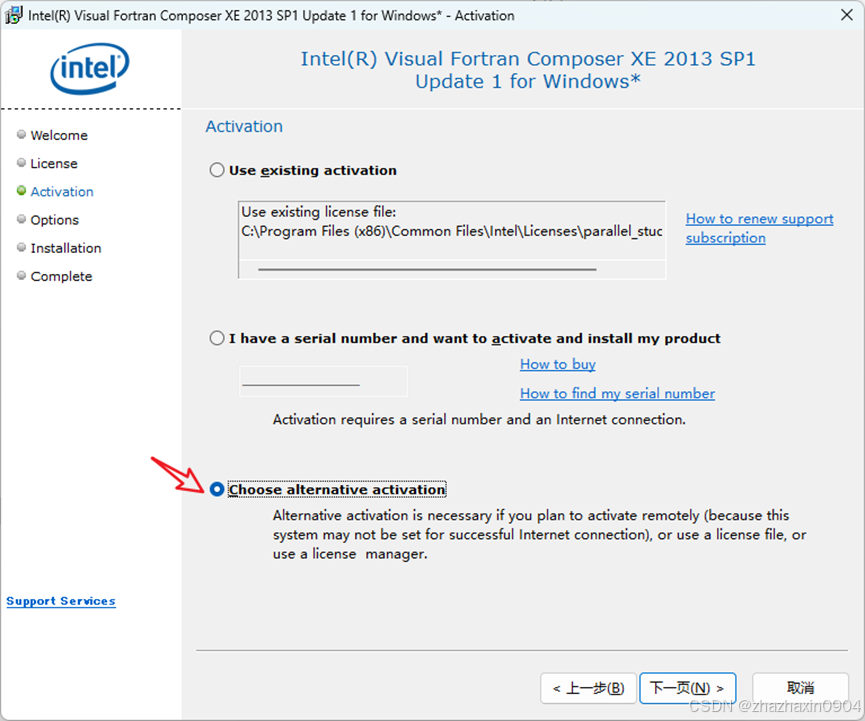865x721 pixels.
Task: Click the grey bullet beside Welcome
Action: pyautogui.click(x=22, y=134)
